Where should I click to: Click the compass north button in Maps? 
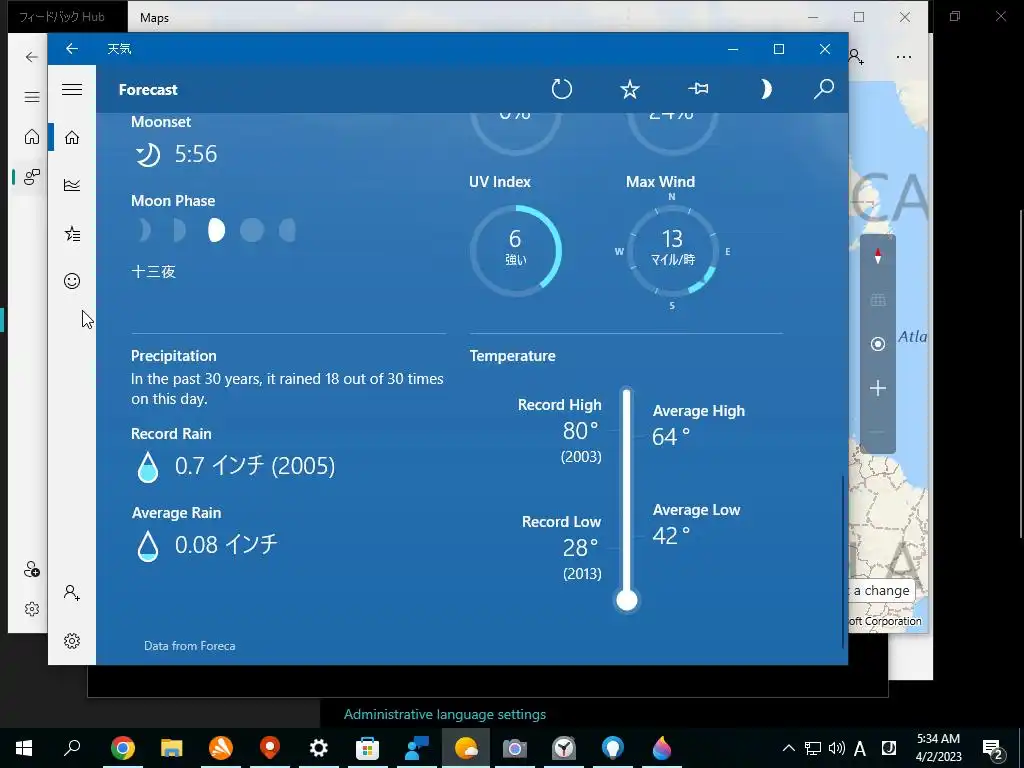click(x=878, y=257)
